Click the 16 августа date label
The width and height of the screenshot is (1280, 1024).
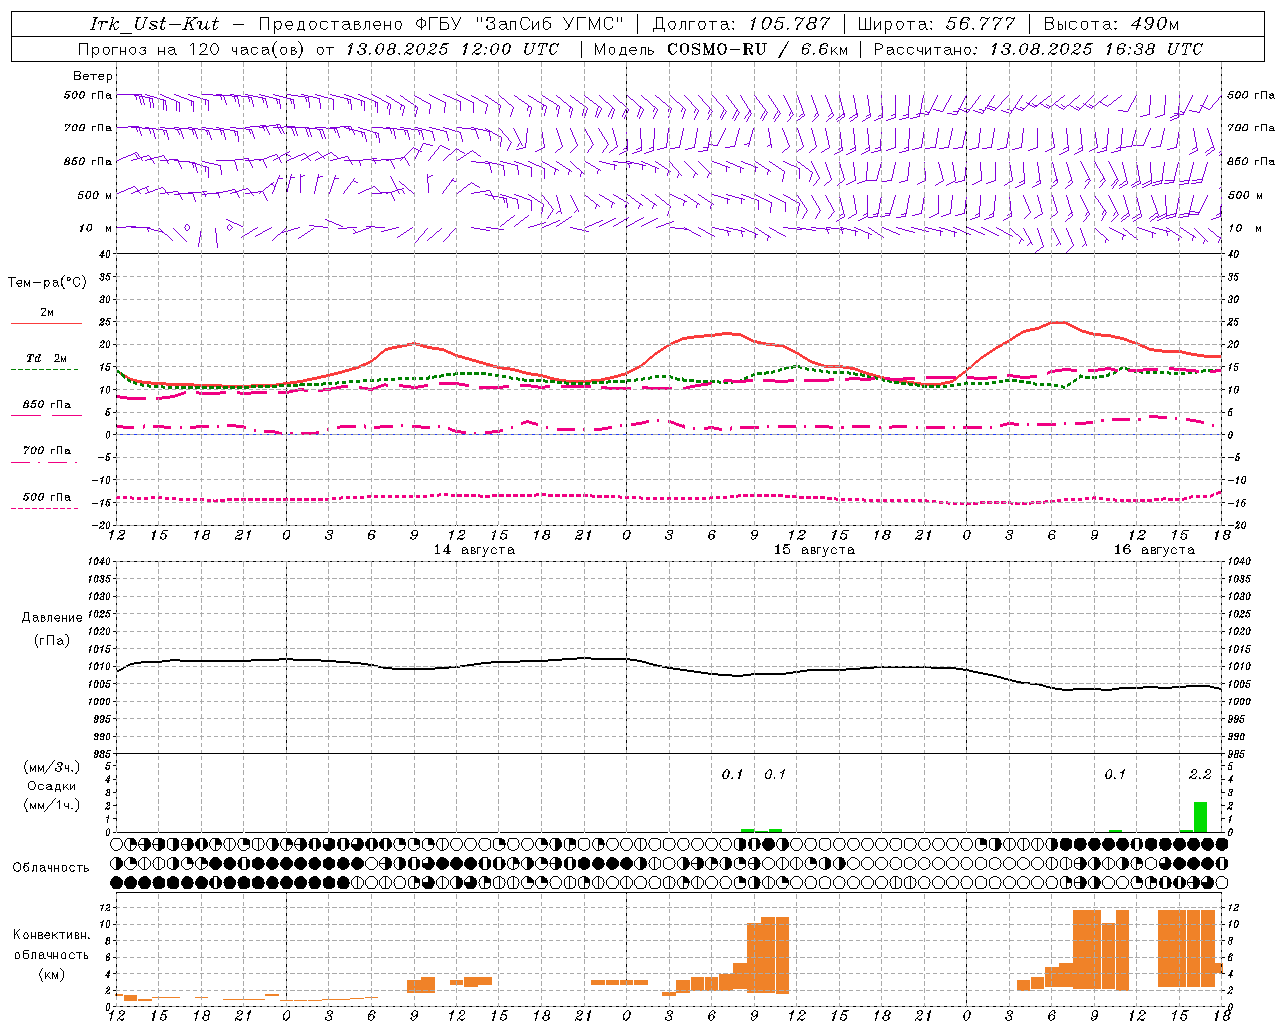pyautogui.click(x=1154, y=550)
